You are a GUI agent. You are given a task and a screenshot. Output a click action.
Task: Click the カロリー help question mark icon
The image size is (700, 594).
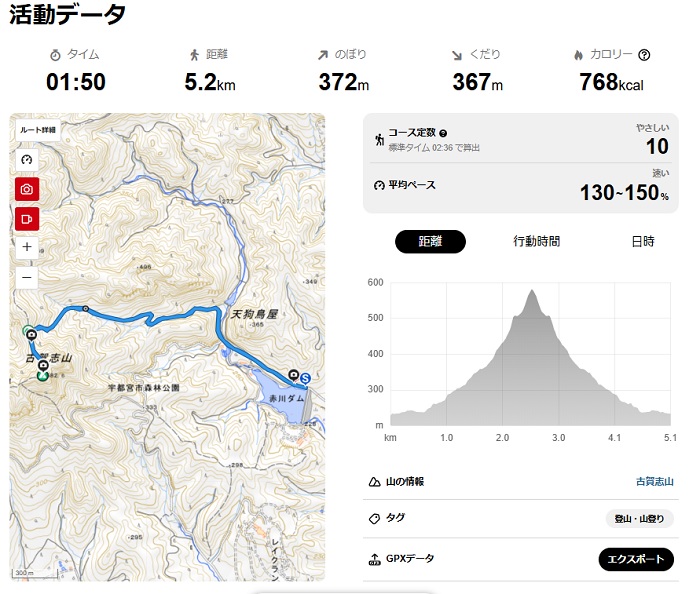pos(644,55)
